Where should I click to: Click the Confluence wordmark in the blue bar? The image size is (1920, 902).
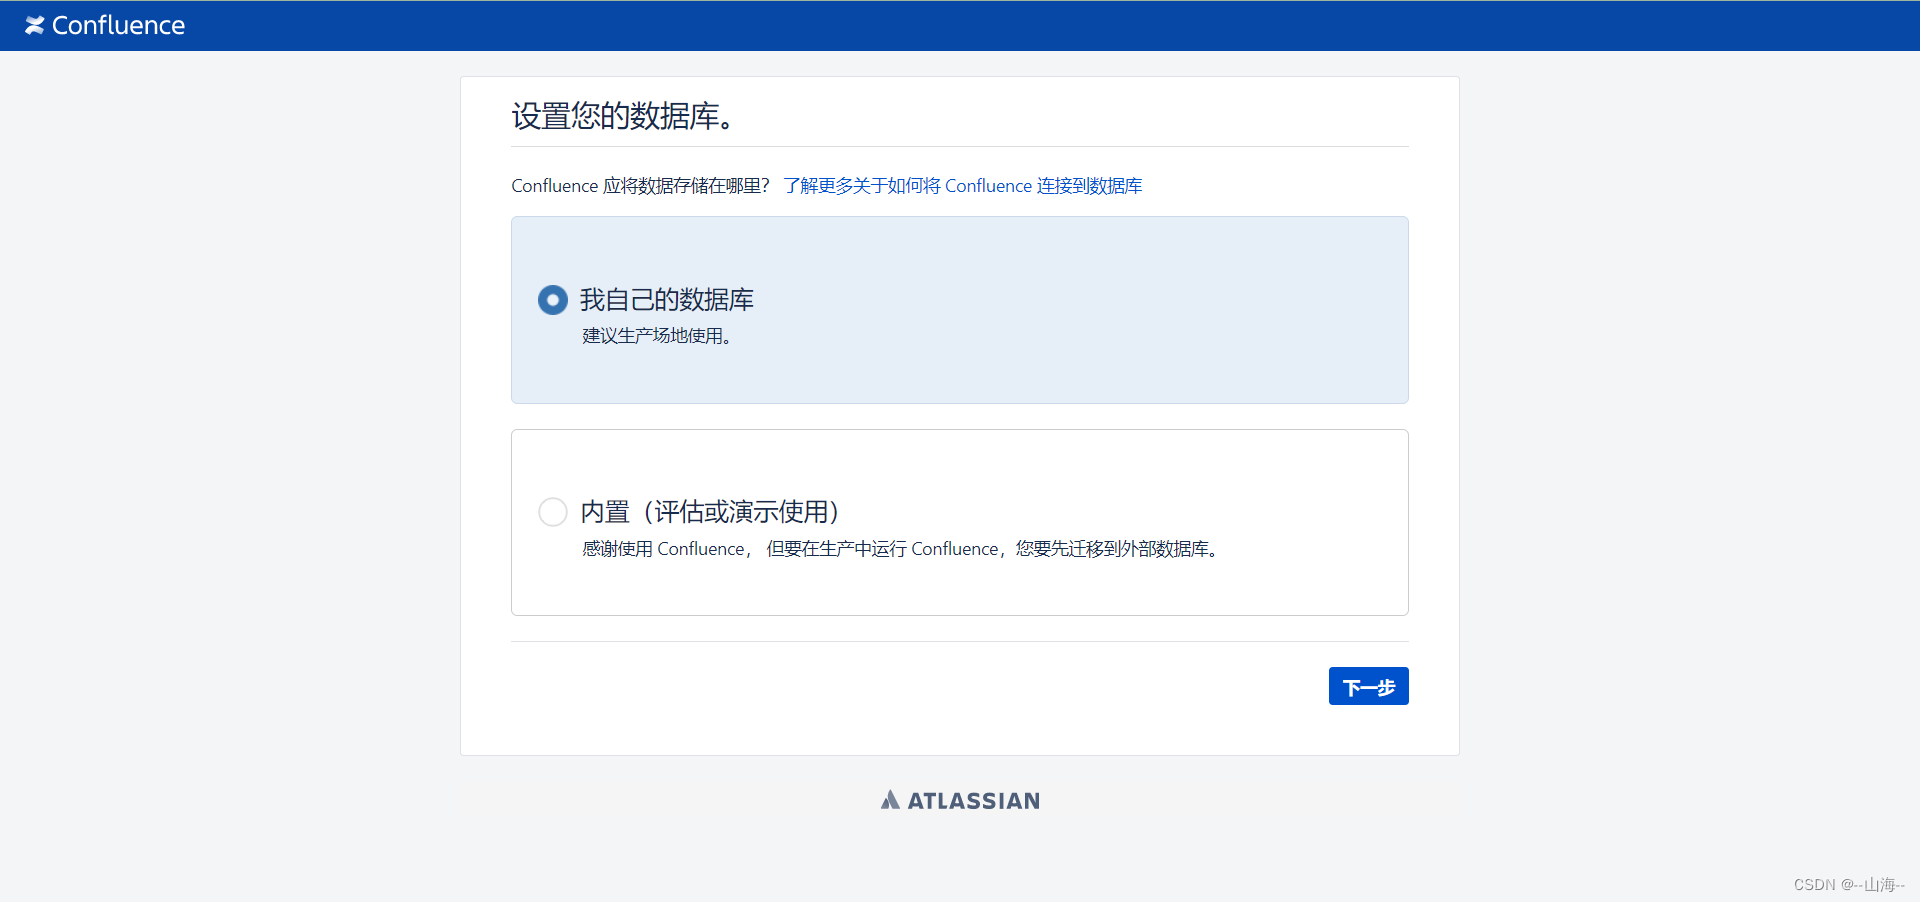pyautogui.click(x=119, y=25)
